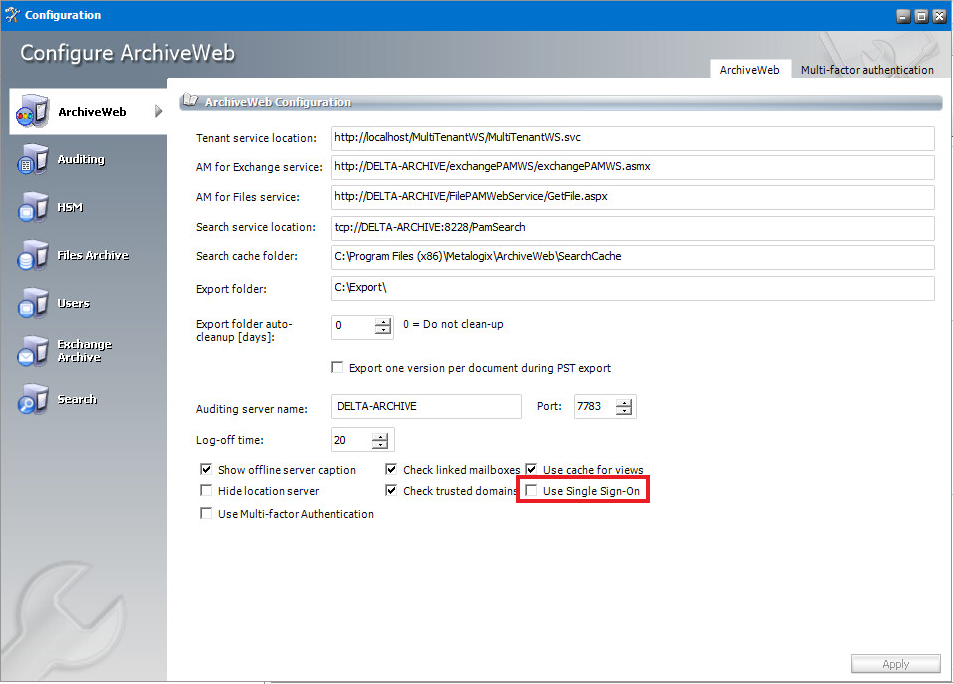
Task: Select the HSM sidebar icon
Action: [x=32, y=207]
